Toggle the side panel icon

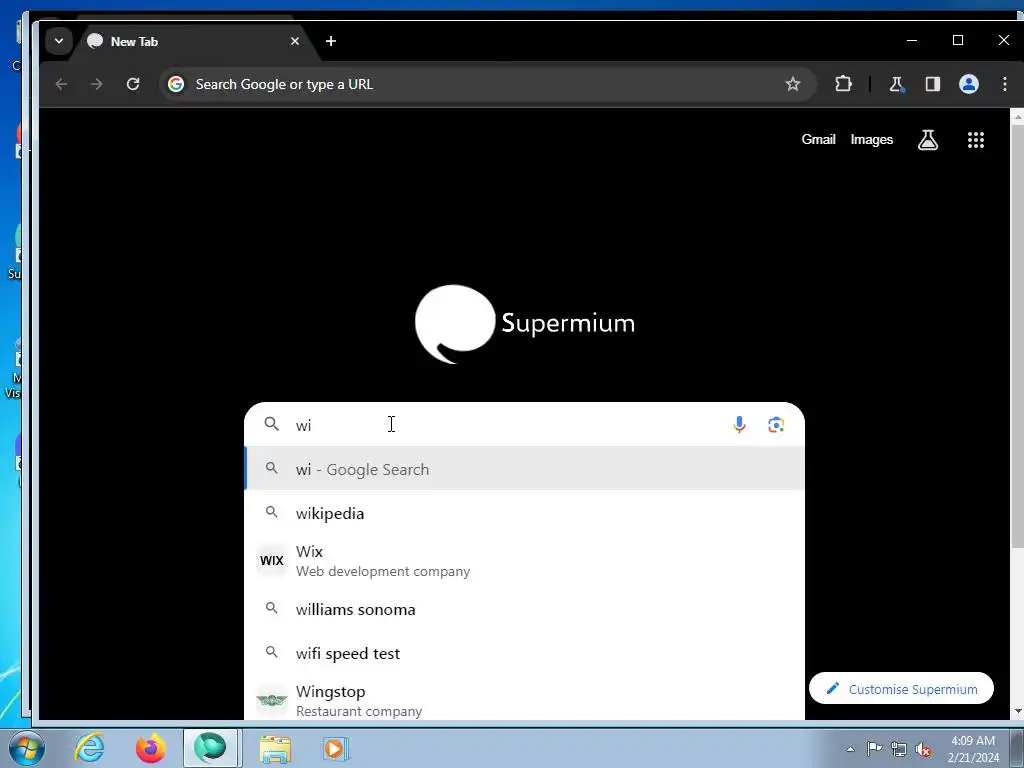[x=933, y=84]
